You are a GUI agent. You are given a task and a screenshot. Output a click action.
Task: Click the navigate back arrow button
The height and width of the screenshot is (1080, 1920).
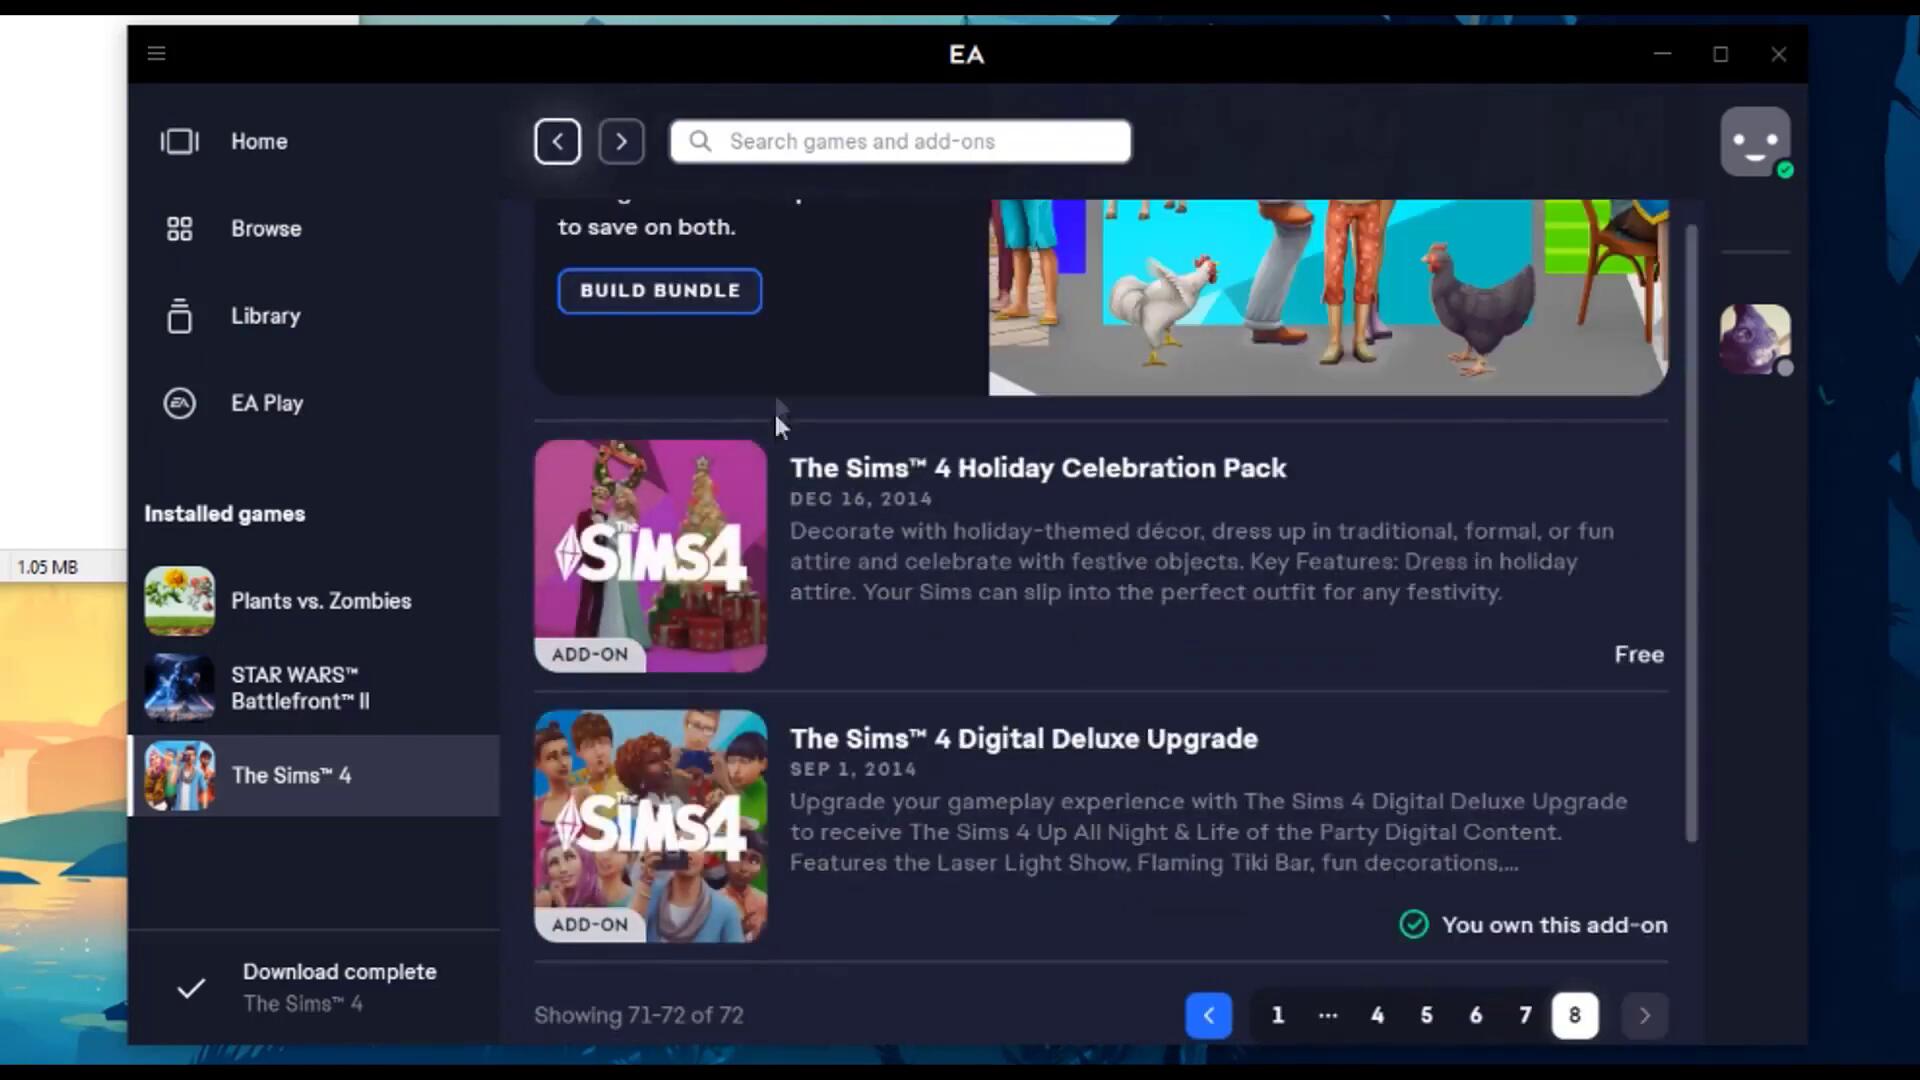pyautogui.click(x=557, y=142)
